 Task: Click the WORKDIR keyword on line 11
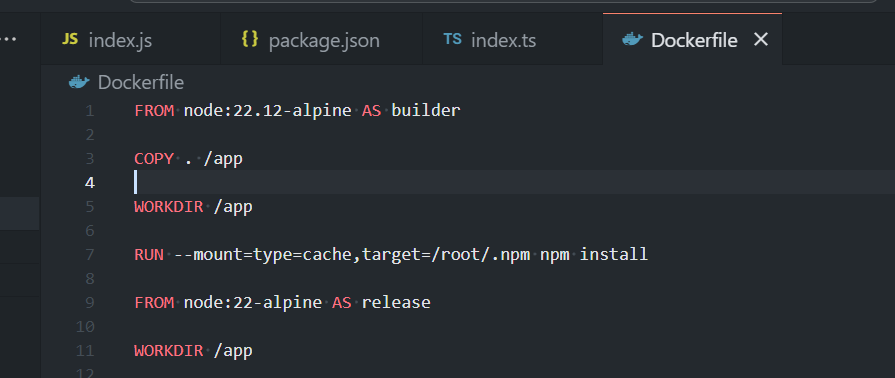(x=169, y=351)
